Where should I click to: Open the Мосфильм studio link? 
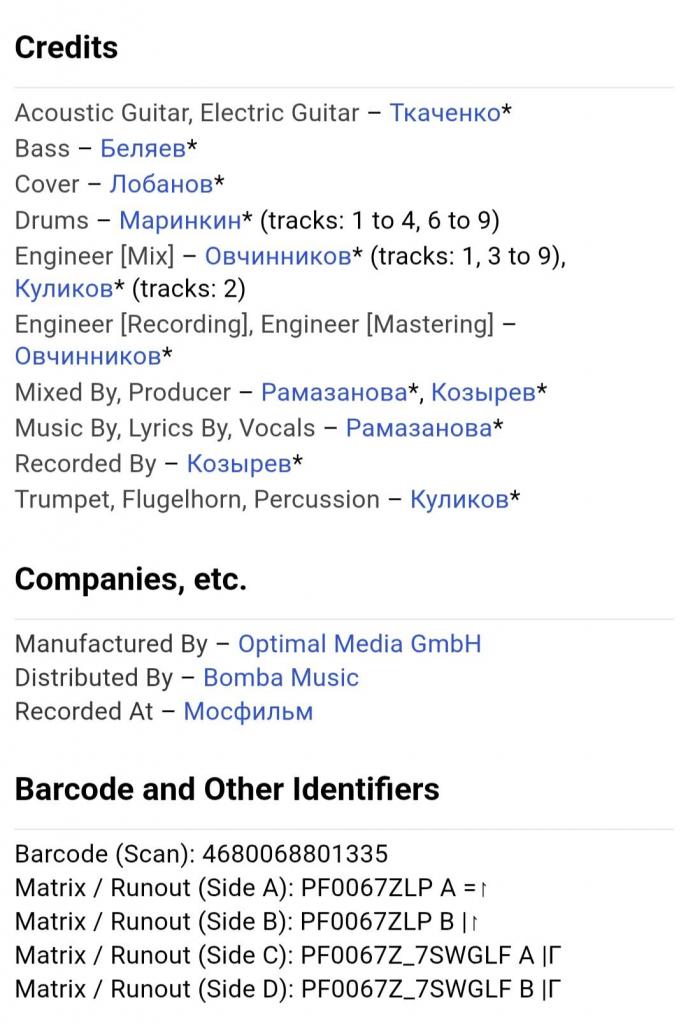click(x=248, y=711)
